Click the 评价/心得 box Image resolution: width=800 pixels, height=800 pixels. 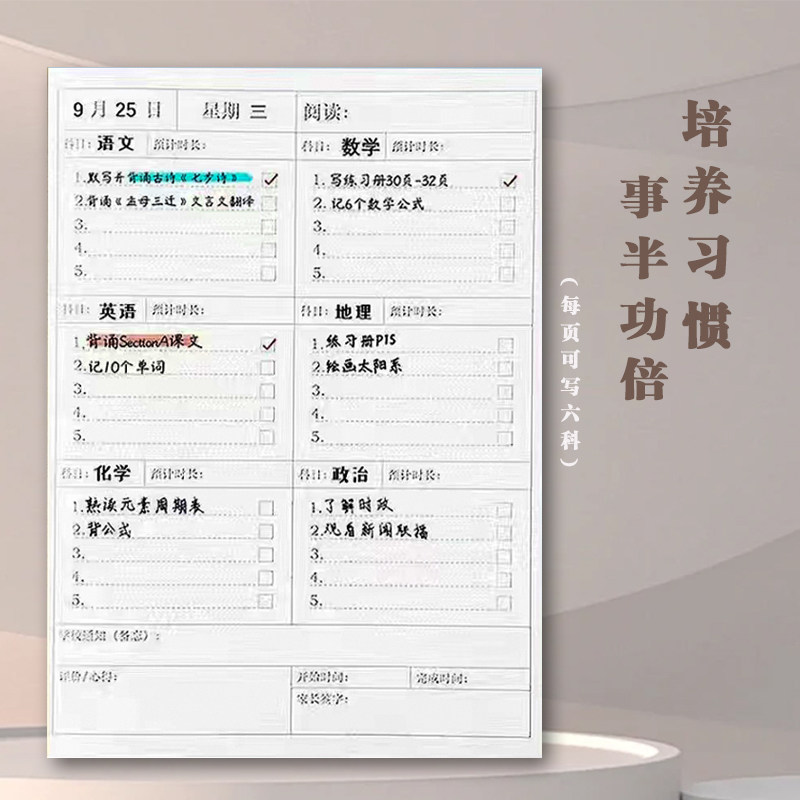[172, 700]
